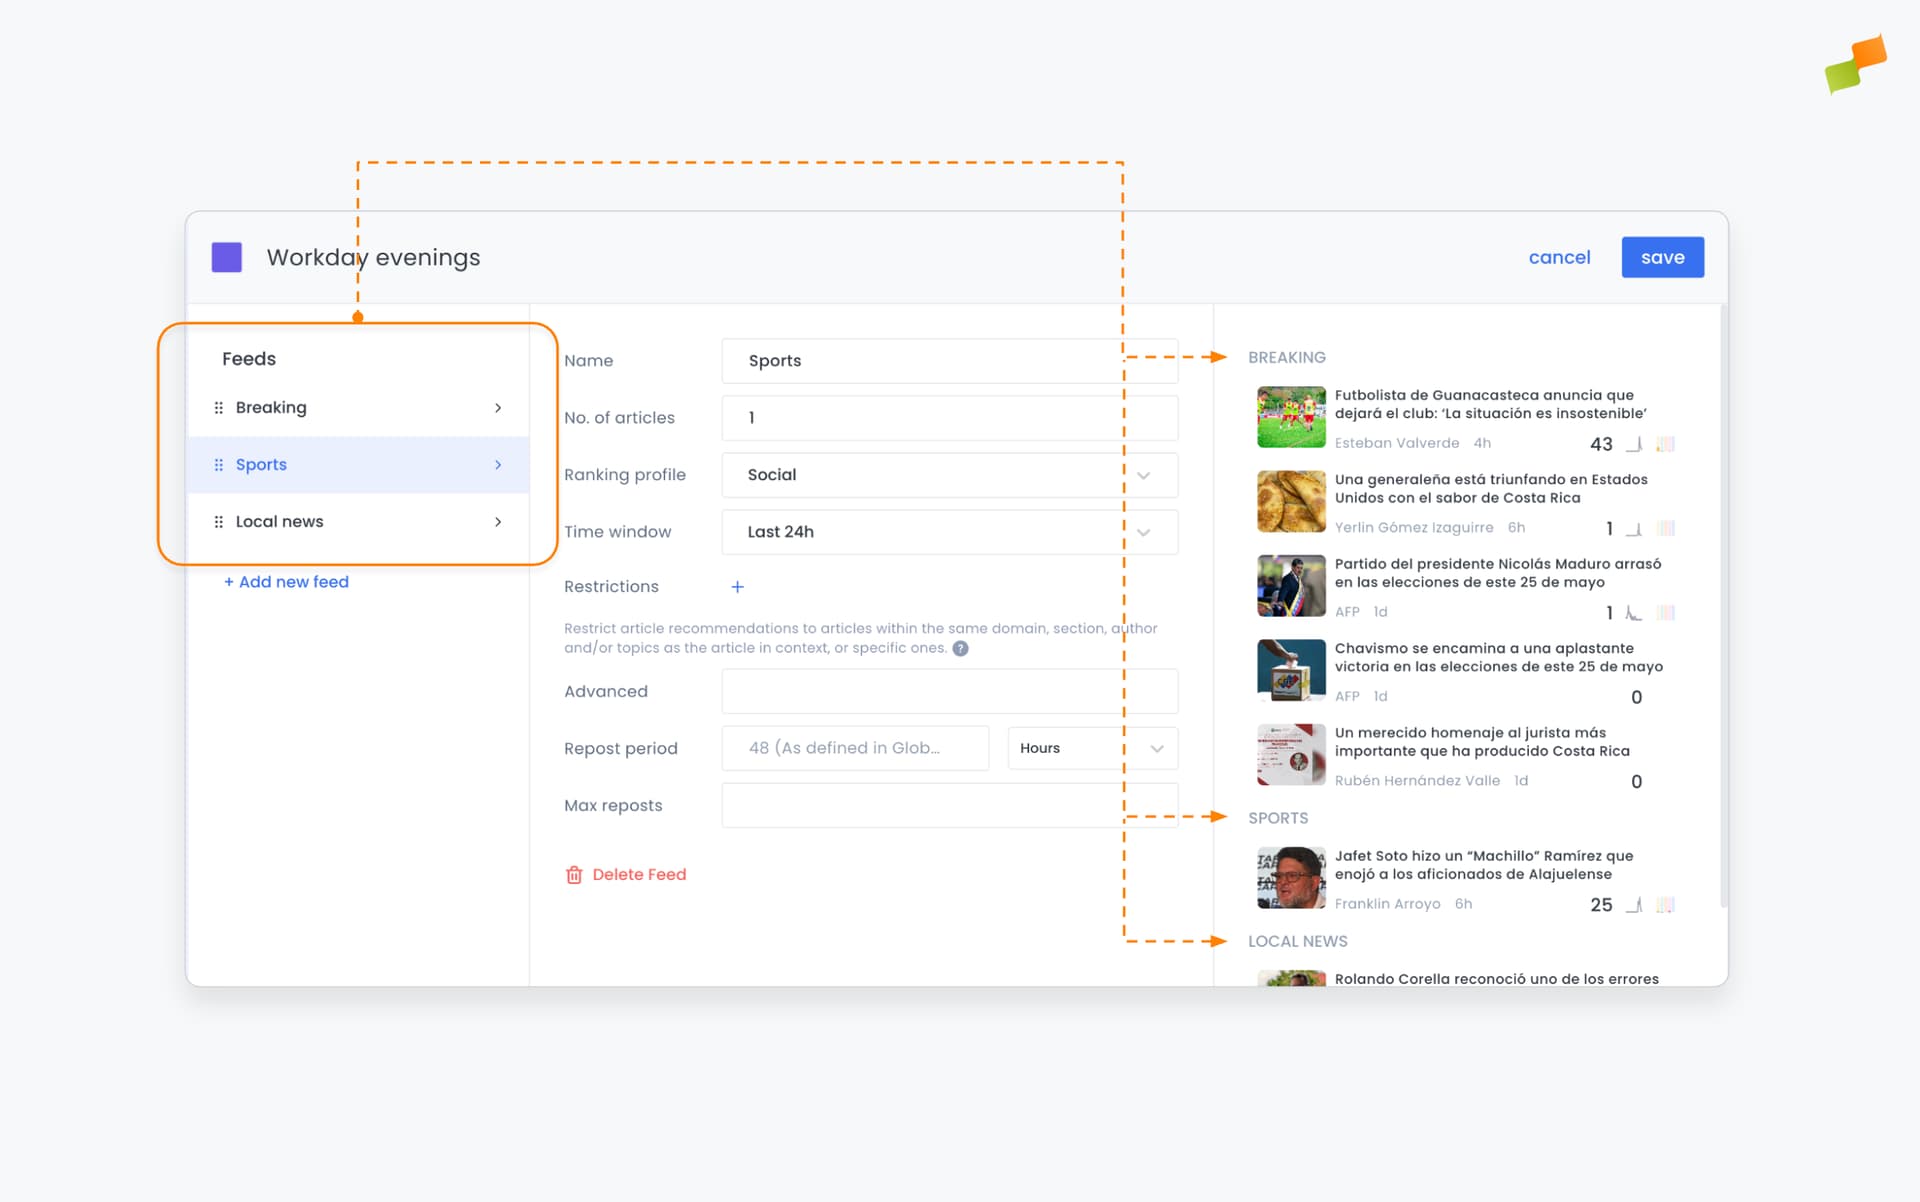Open the Restrictions plus icon
1920x1202 pixels.
[737, 587]
